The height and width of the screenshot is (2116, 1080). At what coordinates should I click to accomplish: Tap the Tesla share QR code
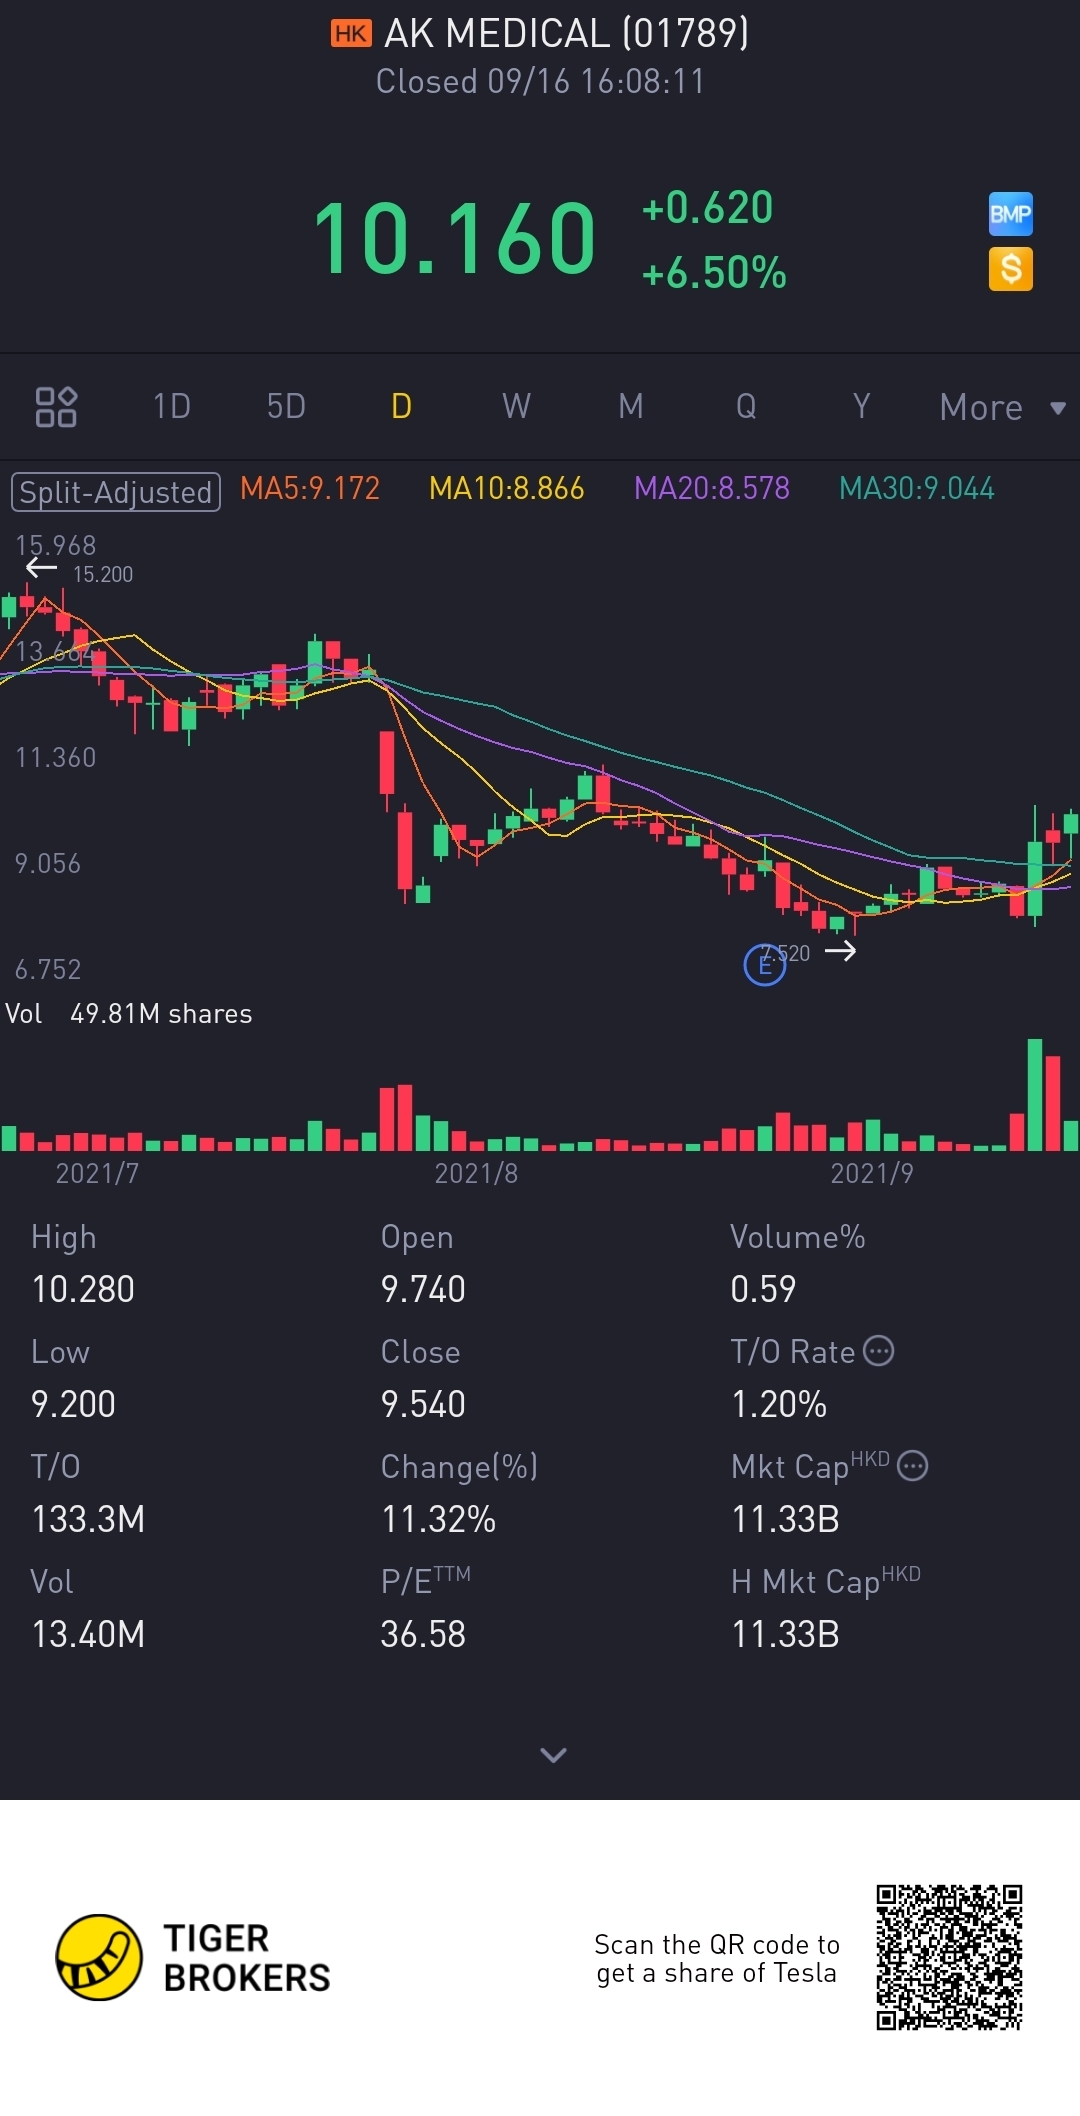[949, 1957]
